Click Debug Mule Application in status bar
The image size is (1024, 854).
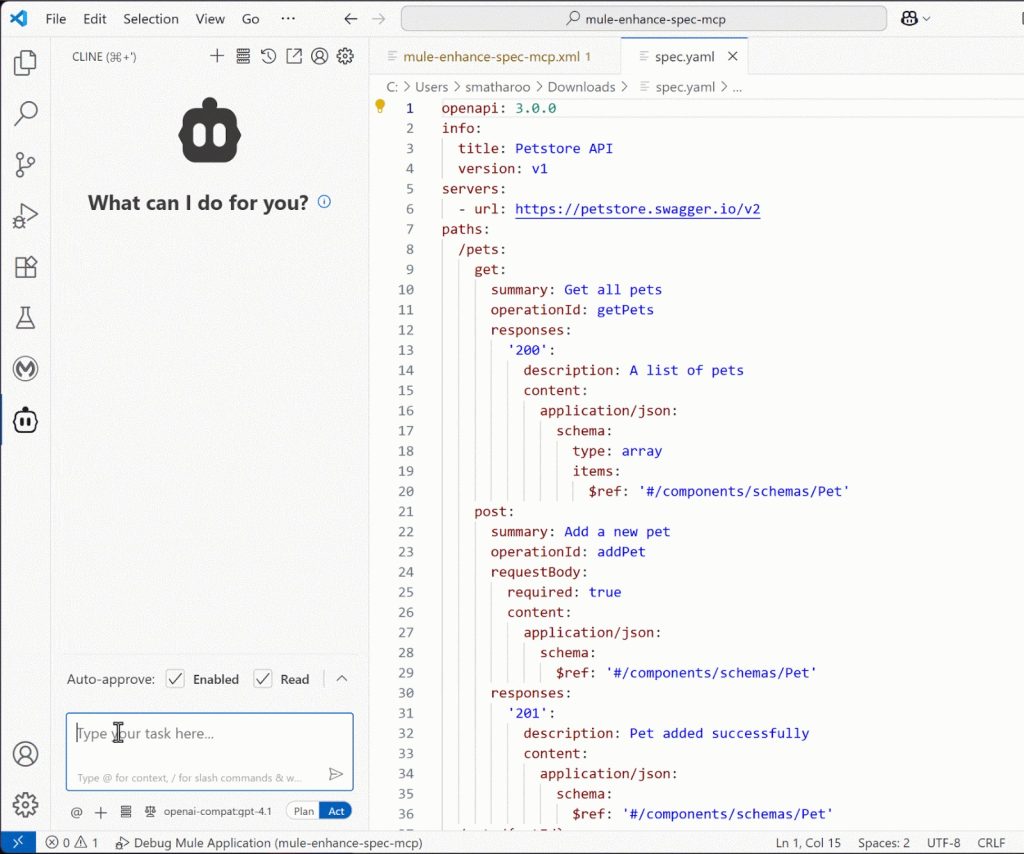(x=269, y=843)
